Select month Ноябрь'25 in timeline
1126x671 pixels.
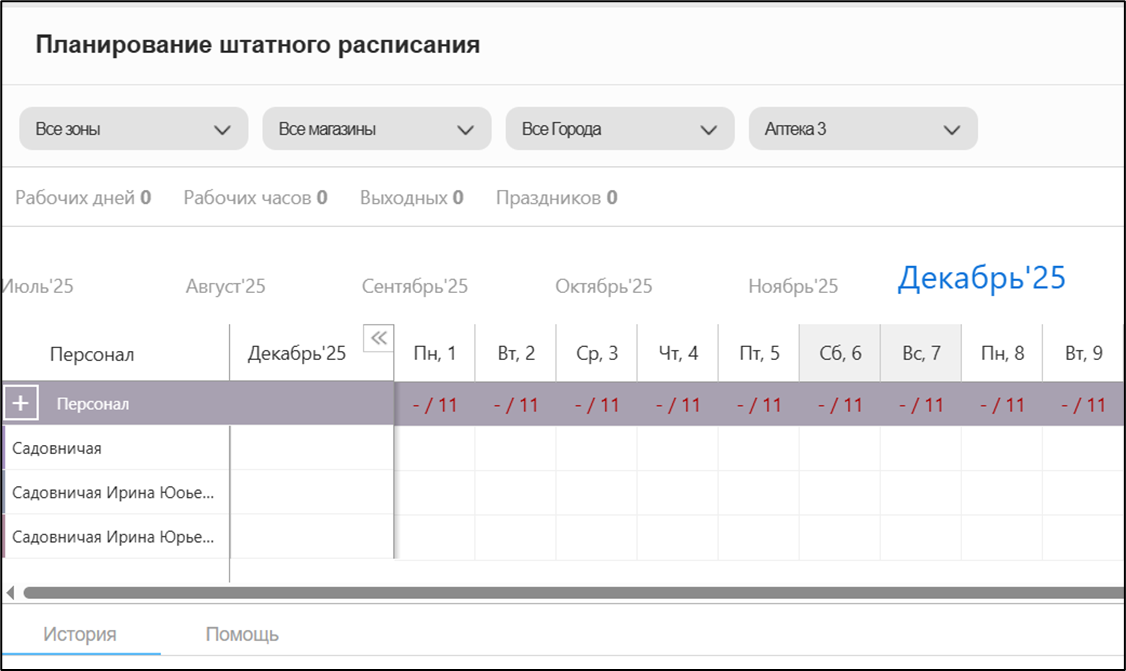click(793, 287)
